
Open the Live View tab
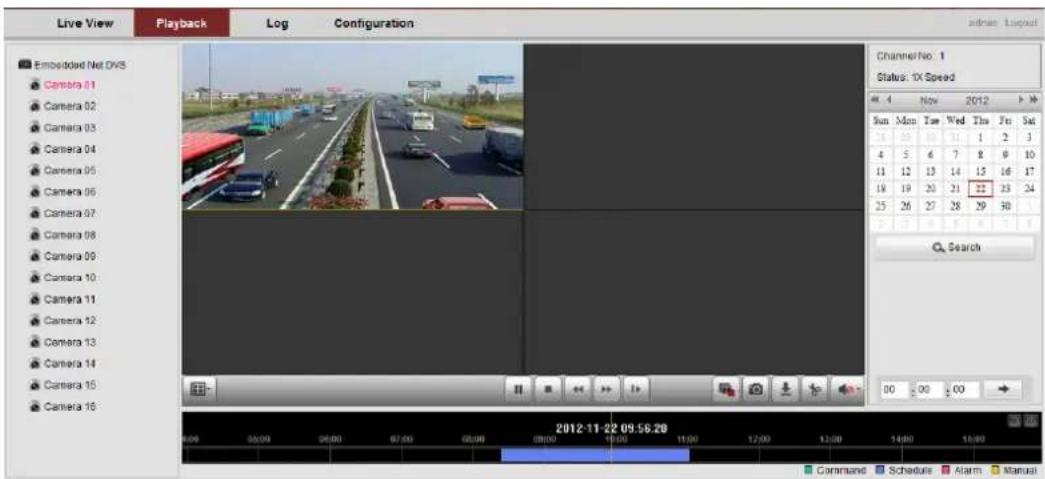pyautogui.click(x=85, y=23)
